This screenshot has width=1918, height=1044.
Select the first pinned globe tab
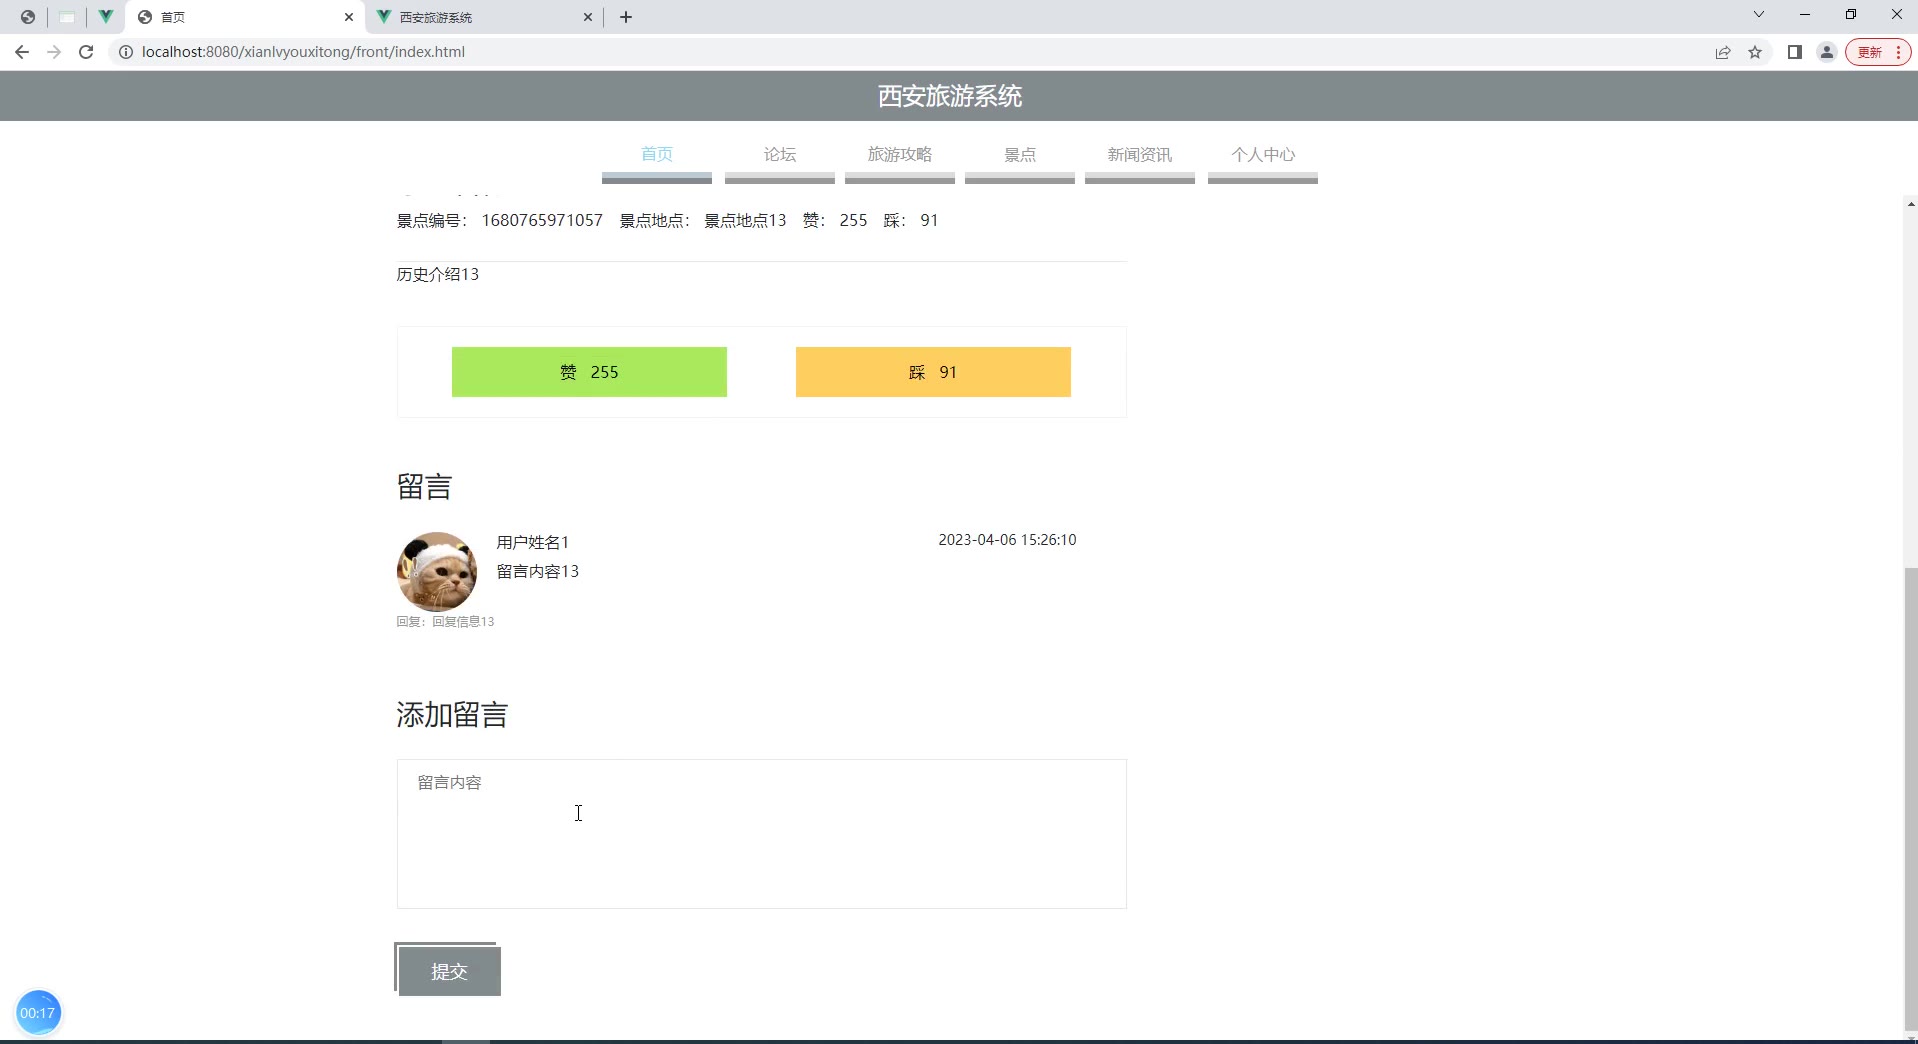[28, 17]
